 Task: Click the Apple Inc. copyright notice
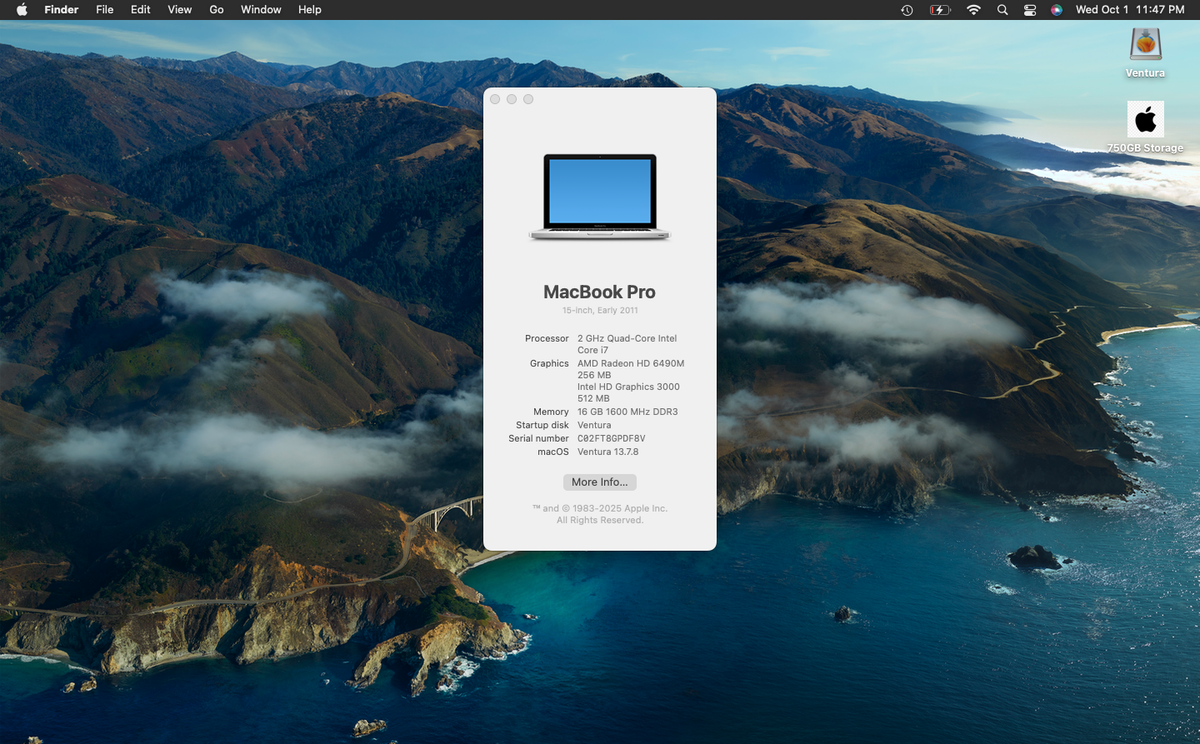pyautogui.click(x=600, y=514)
